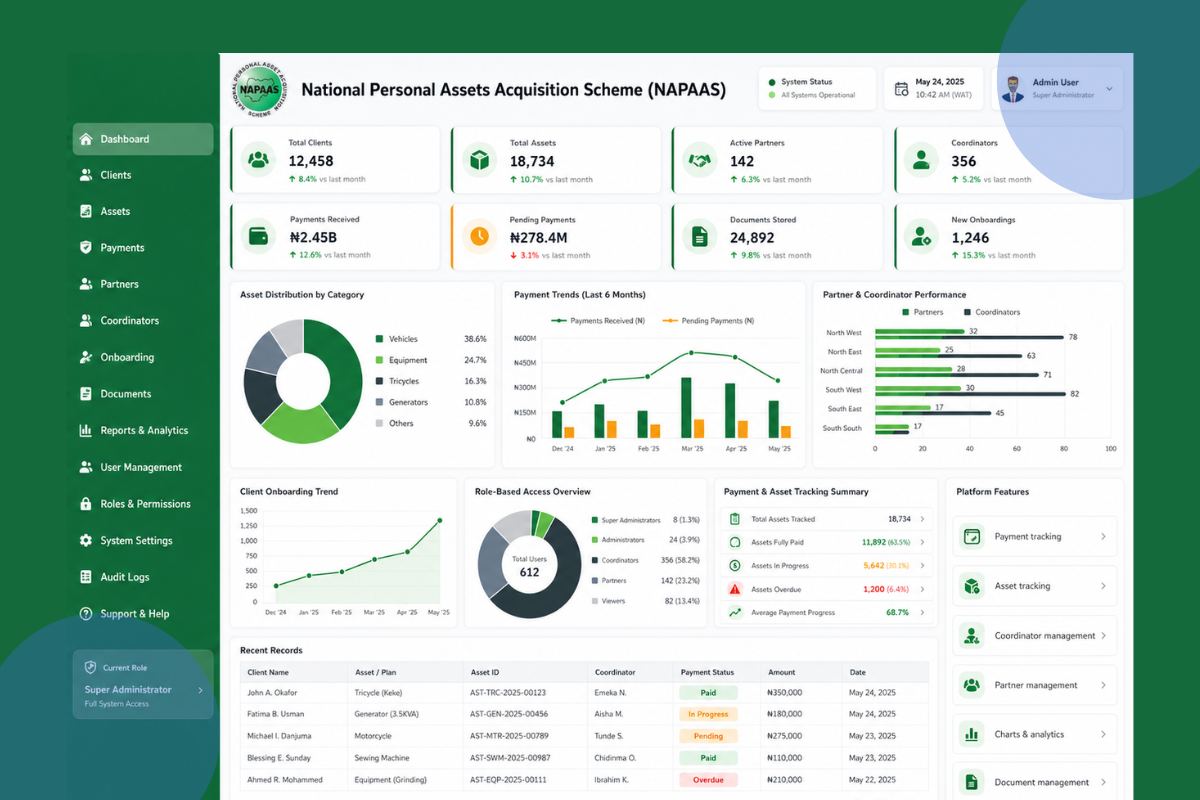Click asset ID AST-GEN-2025-00456
The image size is (1200, 800).
point(508,714)
